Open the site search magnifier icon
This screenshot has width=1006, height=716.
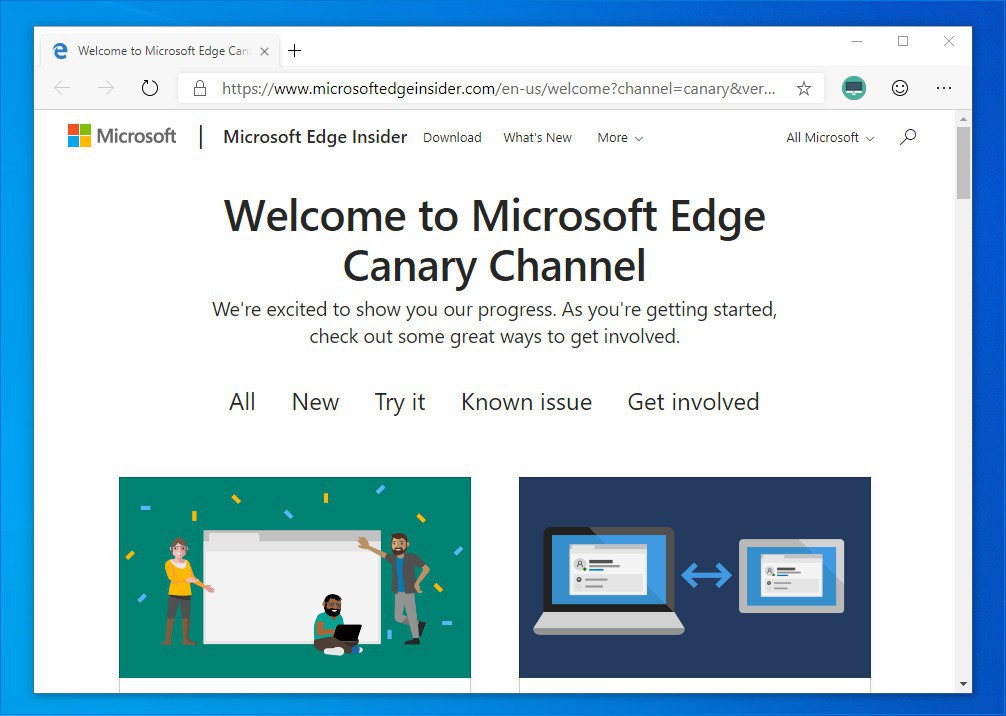[x=907, y=137]
